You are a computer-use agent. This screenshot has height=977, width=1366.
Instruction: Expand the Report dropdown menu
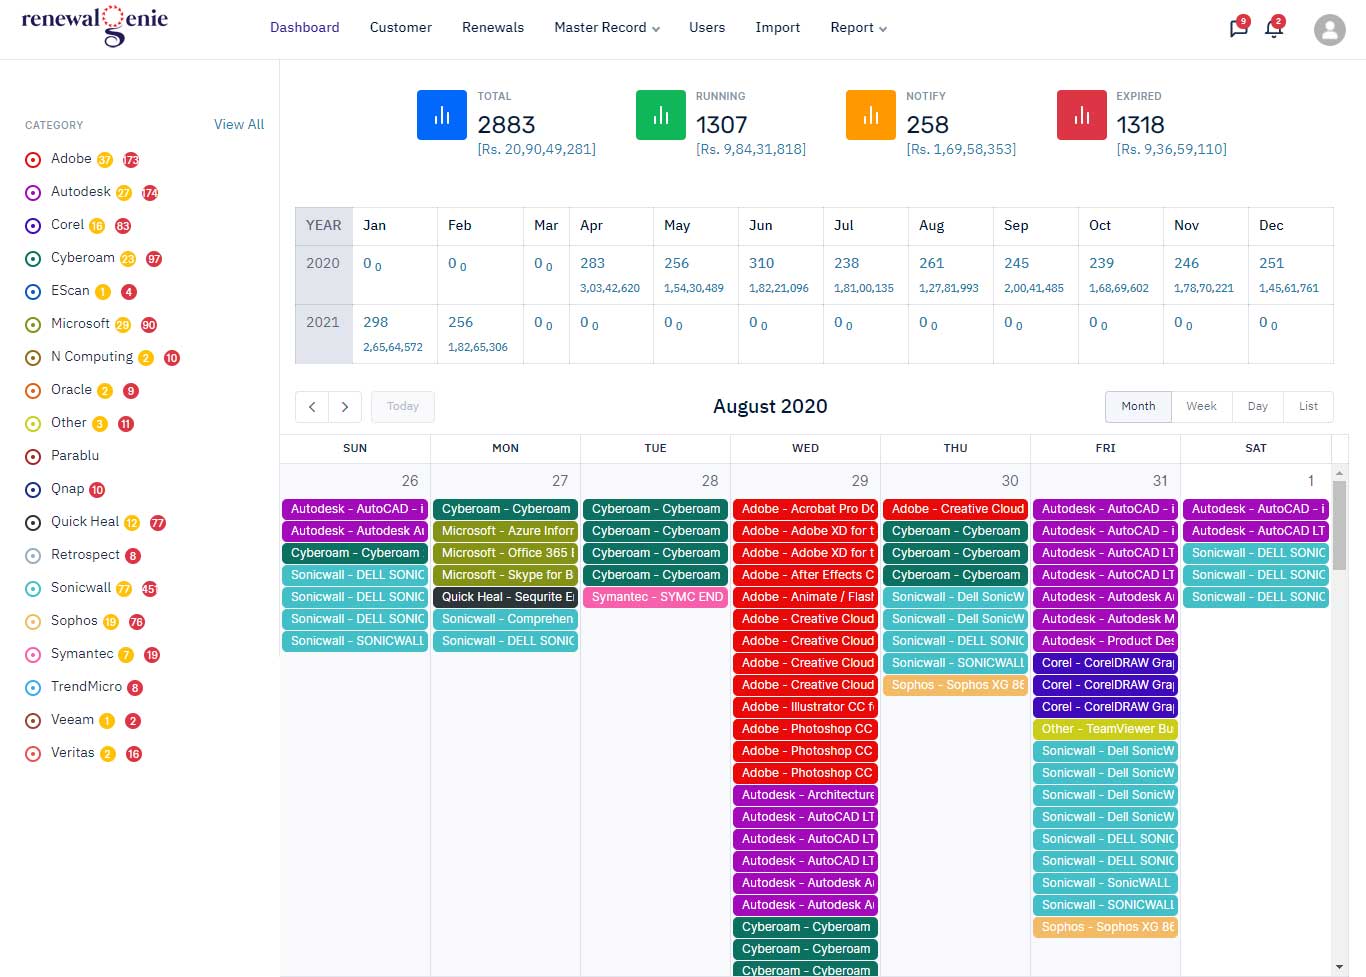[x=858, y=28]
